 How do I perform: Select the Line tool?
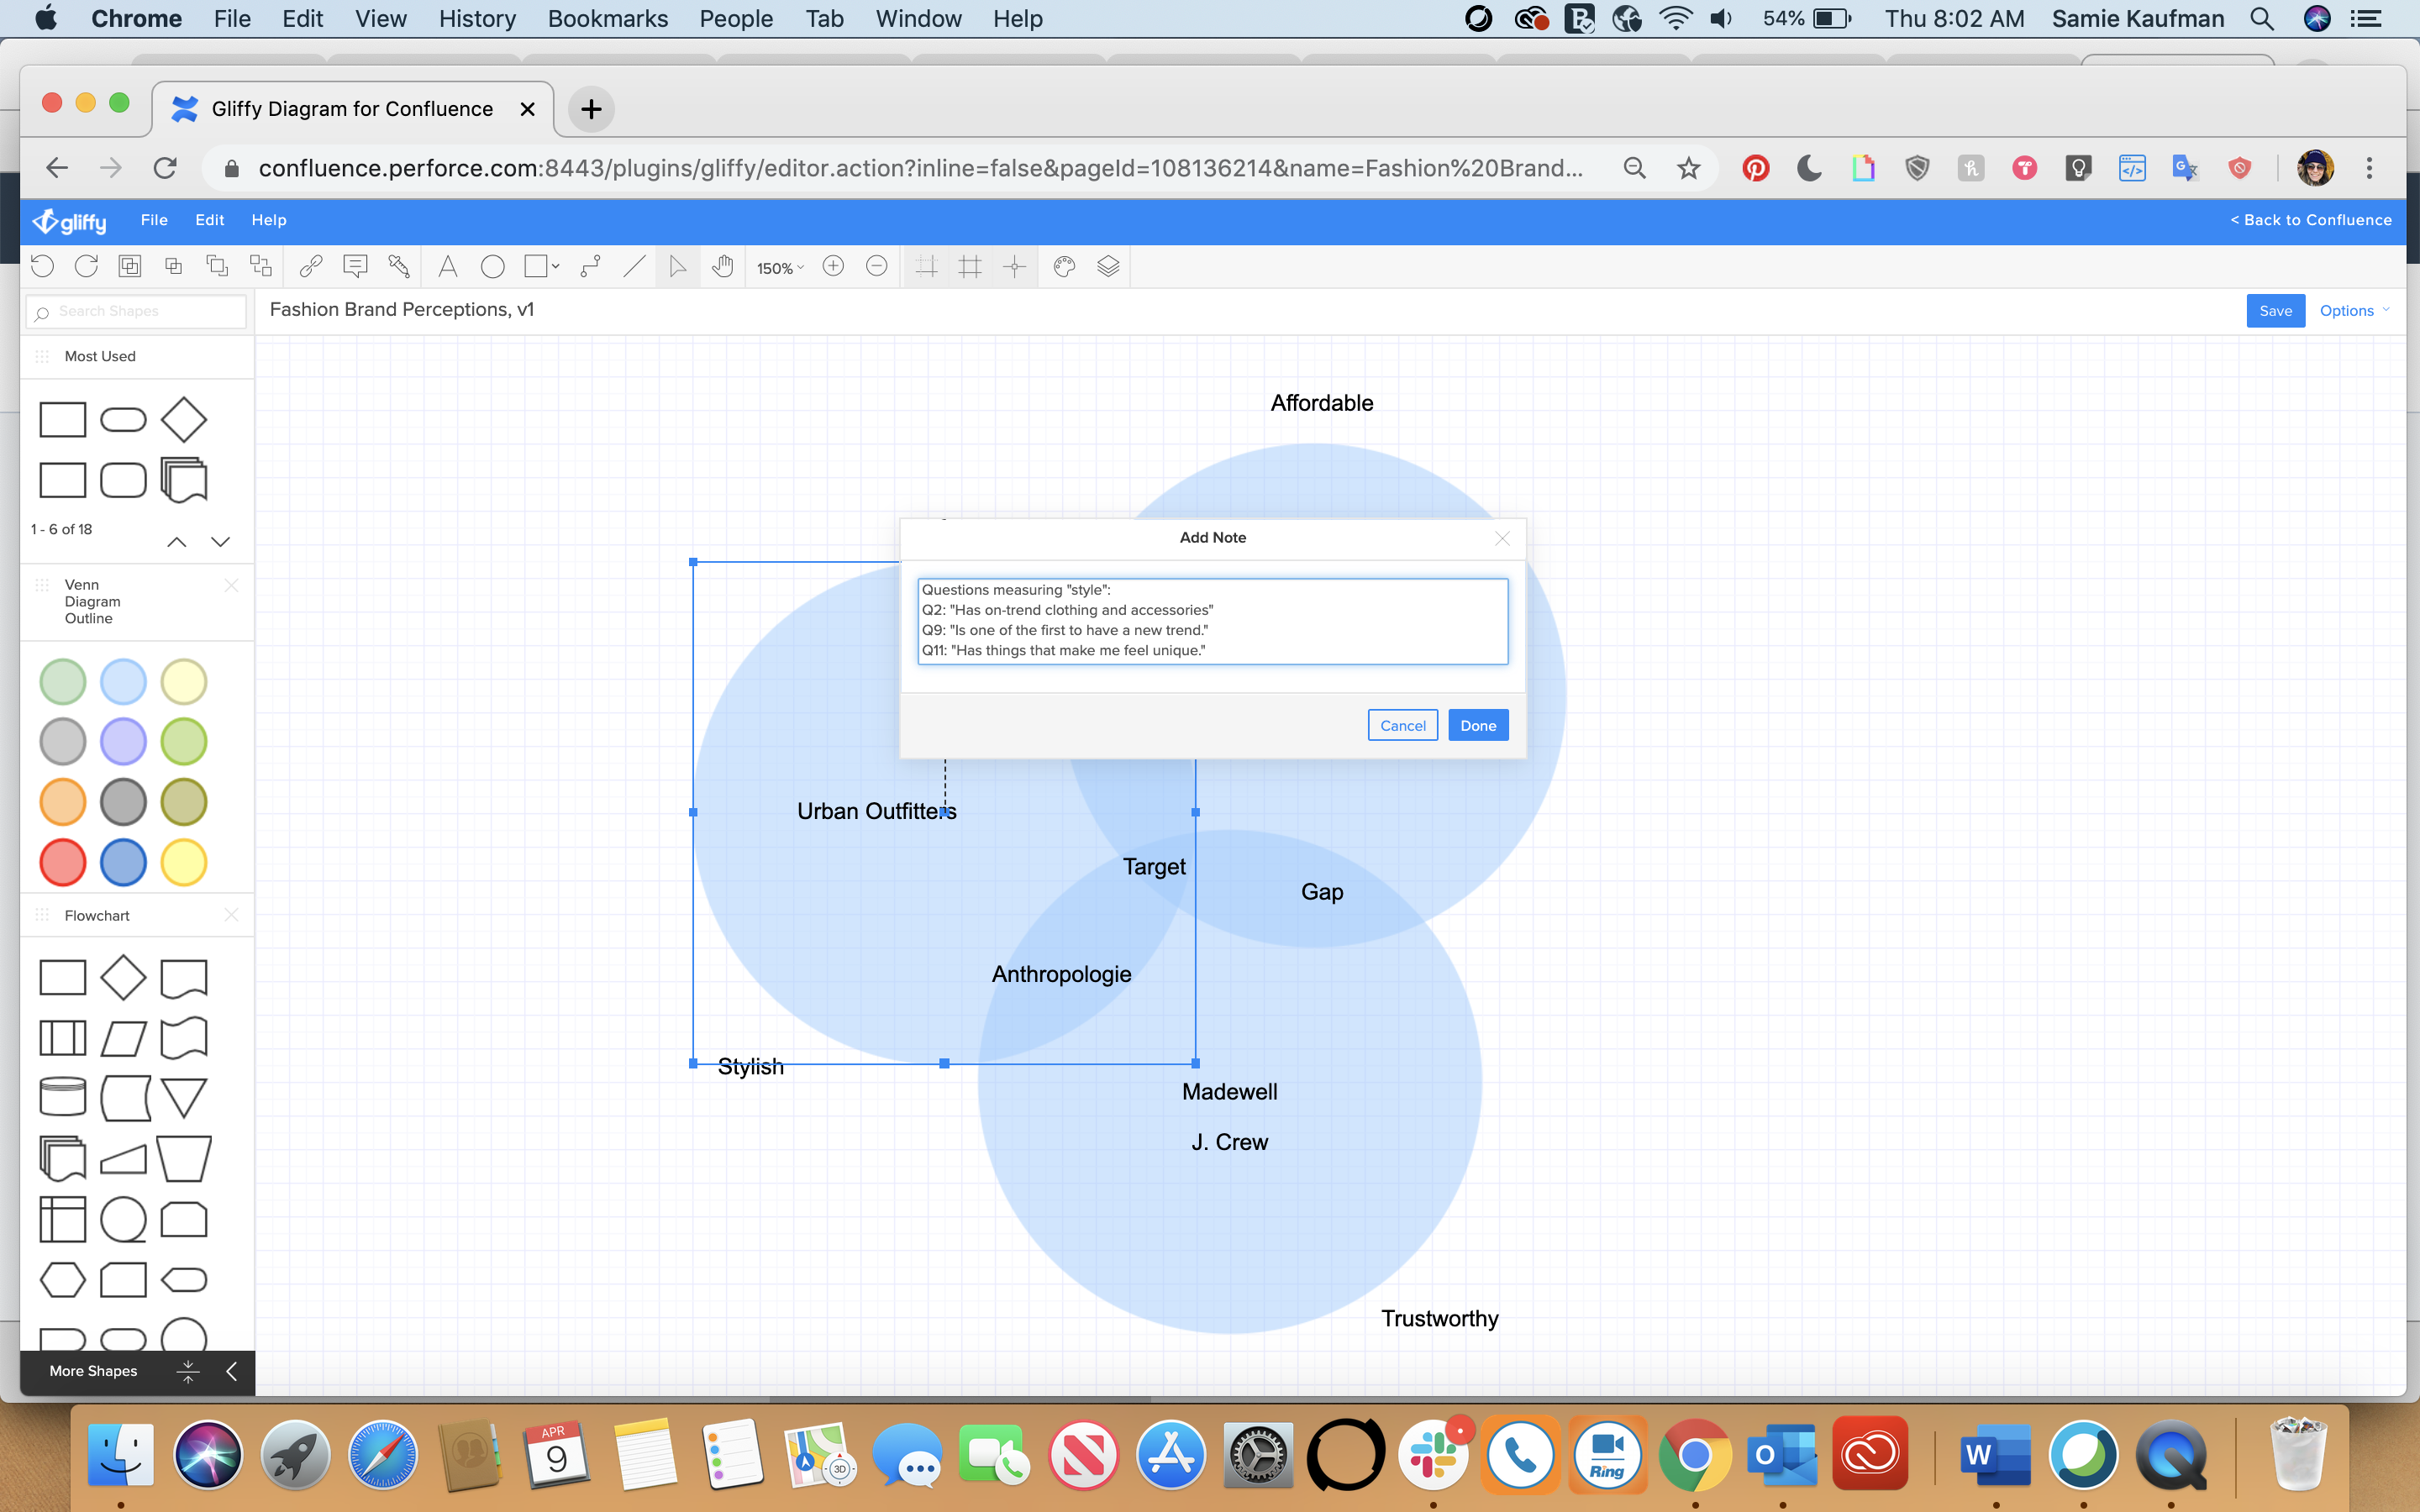[634, 266]
